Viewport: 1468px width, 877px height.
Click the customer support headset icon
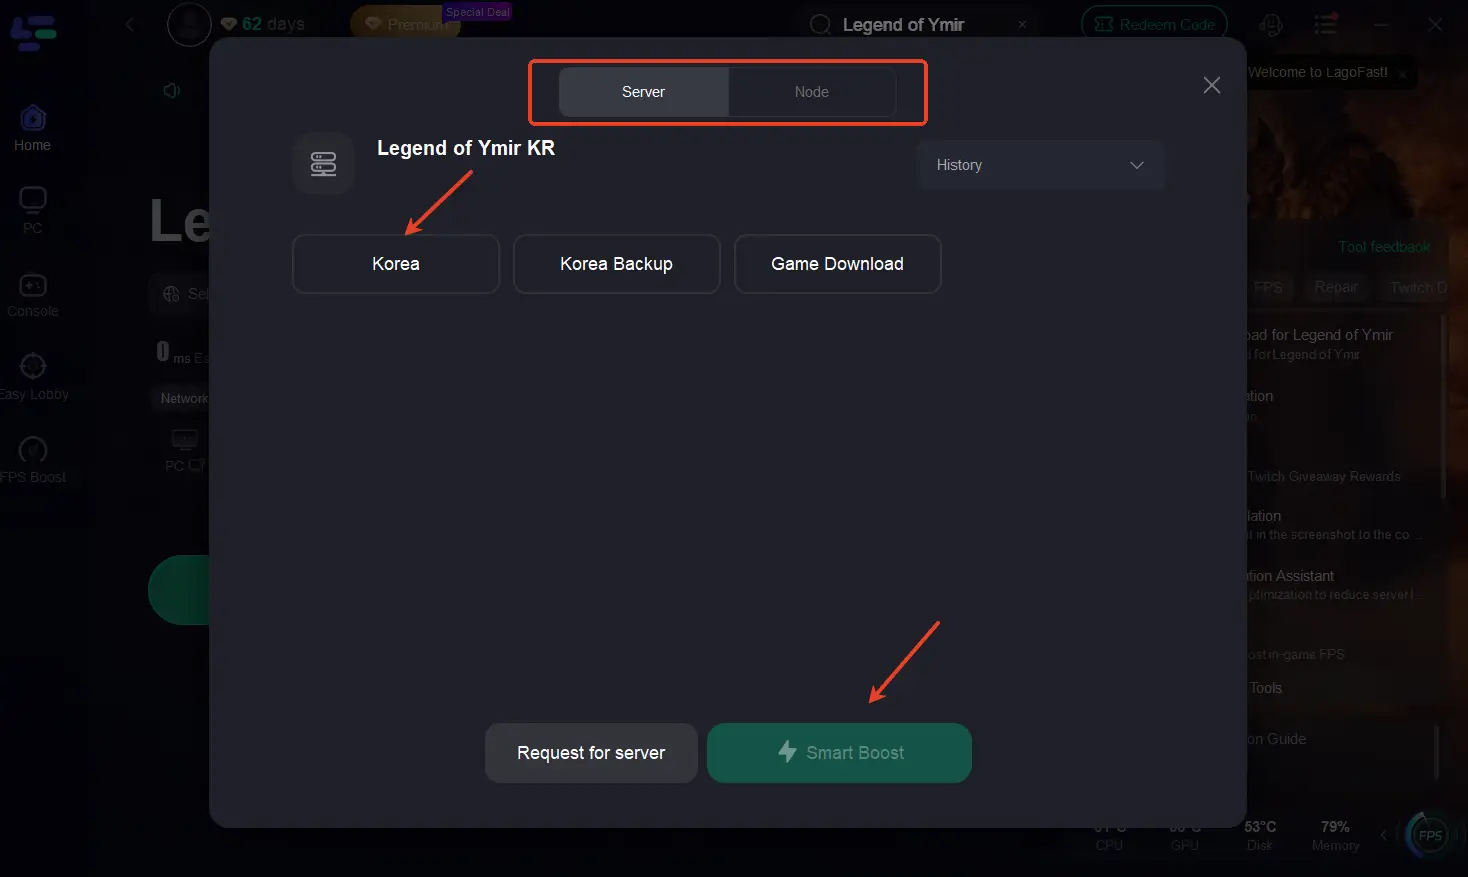(1270, 24)
